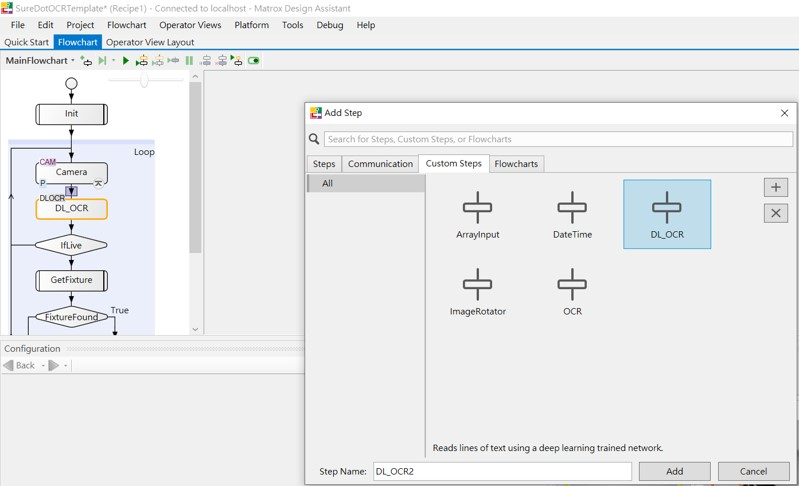Image resolution: width=799 pixels, height=486 pixels.
Task: Click the Back navigation button
Action: coord(19,365)
